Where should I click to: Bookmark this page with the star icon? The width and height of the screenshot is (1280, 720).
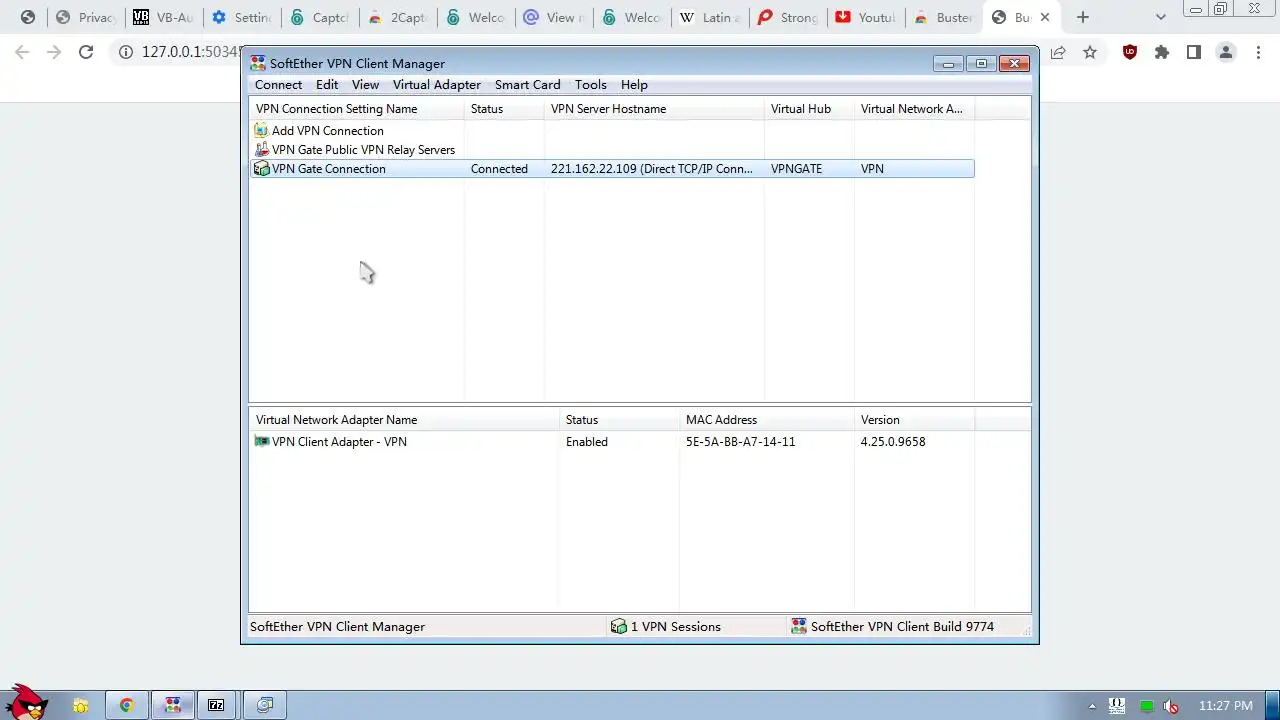pyautogui.click(x=1090, y=52)
